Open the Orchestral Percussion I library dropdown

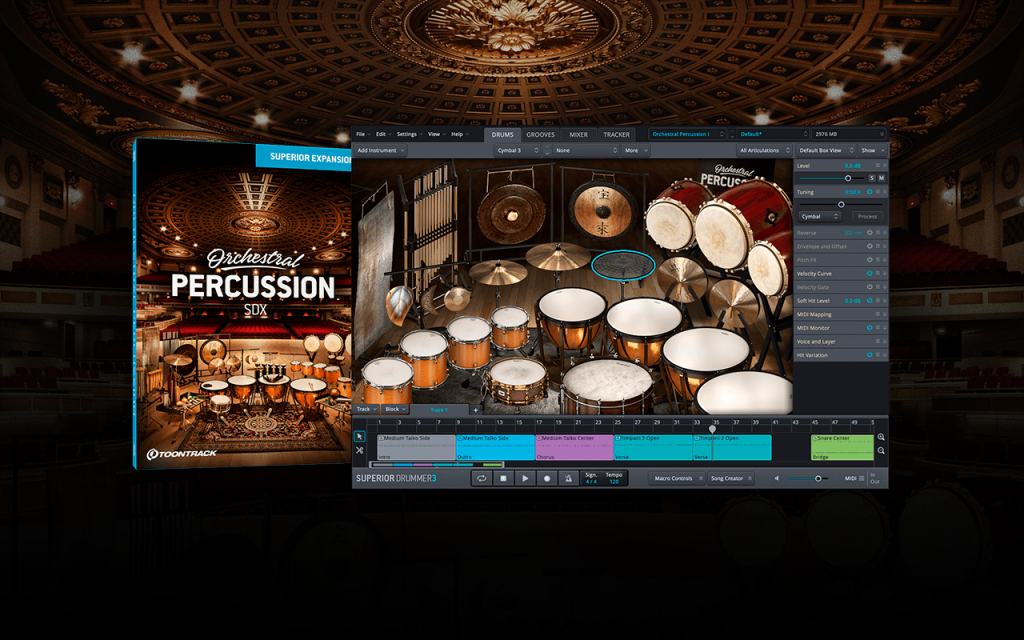coord(687,134)
